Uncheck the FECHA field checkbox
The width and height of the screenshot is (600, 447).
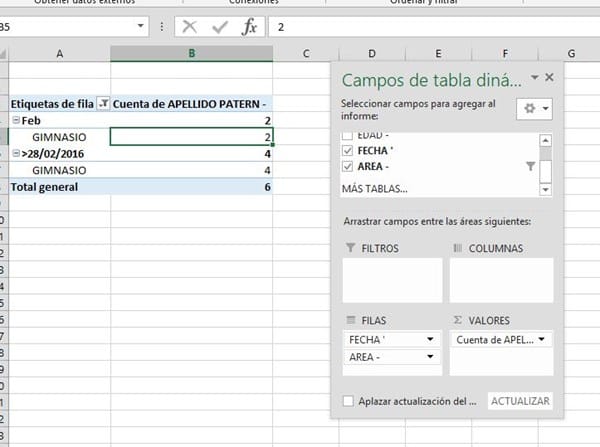point(347,151)
